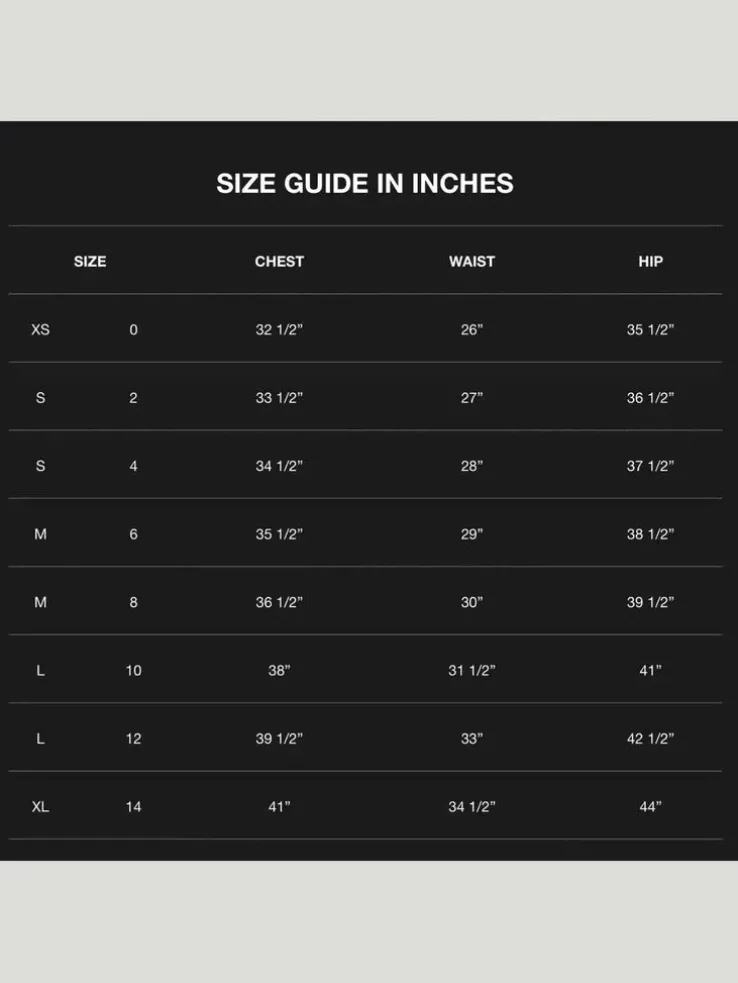This screenshot has width=738, height=983.
Task: Select numeric size 14
Action: (134, 807)
